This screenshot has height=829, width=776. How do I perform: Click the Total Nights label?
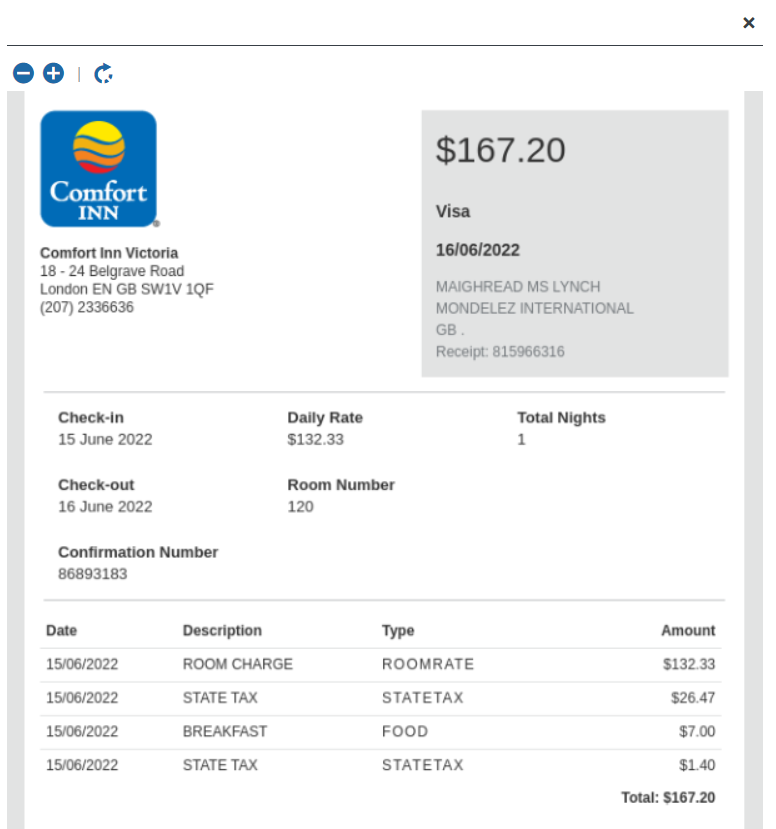tap(561, 418)
